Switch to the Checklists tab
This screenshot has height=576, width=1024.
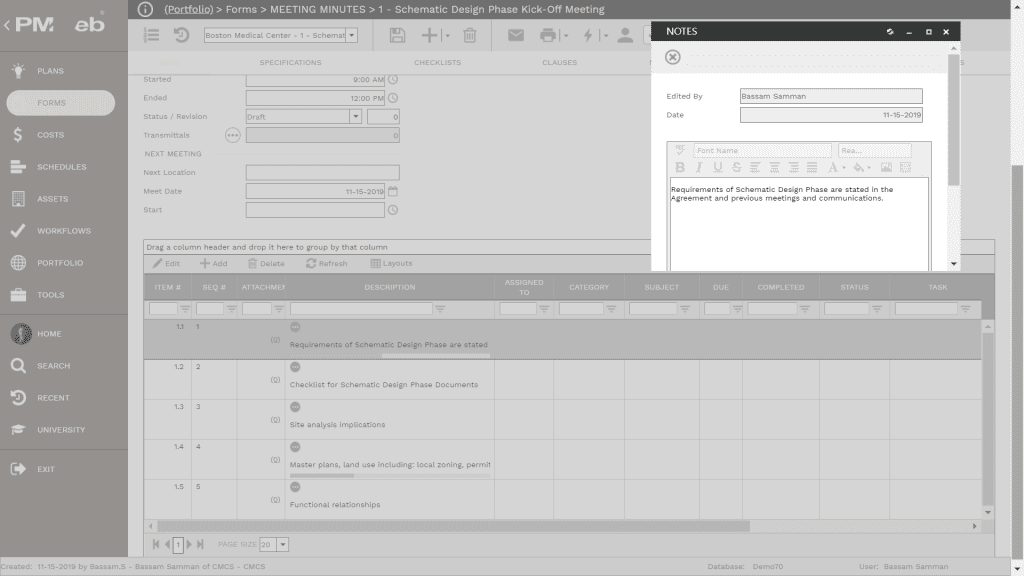click(x=438, y=63)
